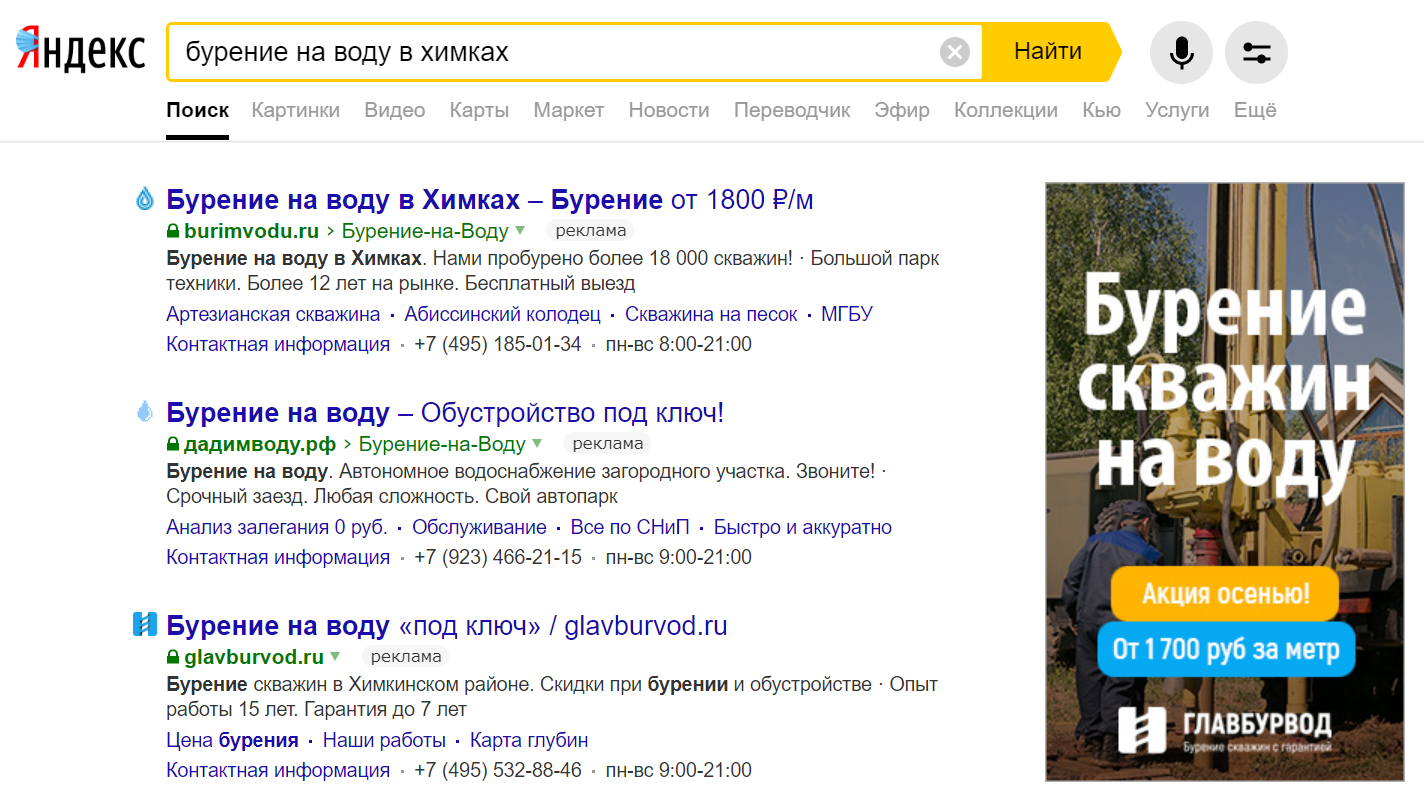Open Бурение-на-Воду path after дадимводу.рф
Screen dimensions: 1424x803
[442, 444]
